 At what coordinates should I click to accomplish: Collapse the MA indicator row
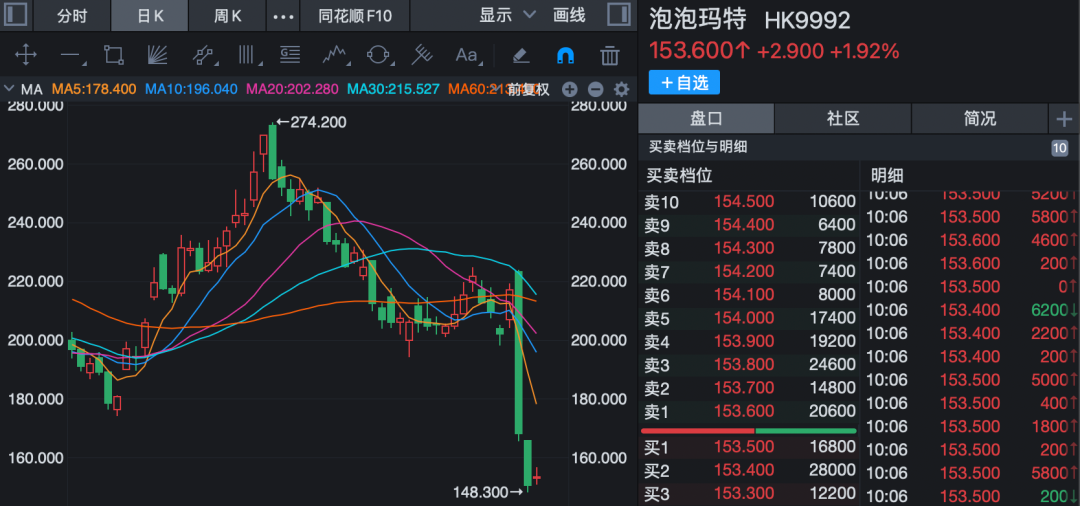pos(10,89)
